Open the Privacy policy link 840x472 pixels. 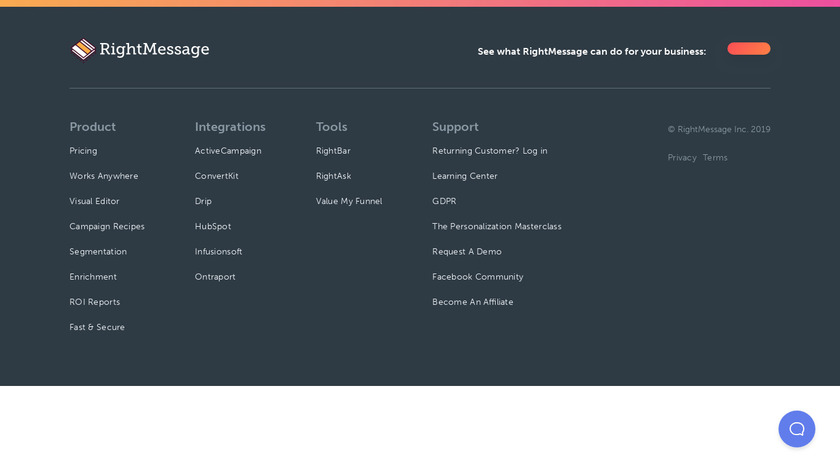(682, 158)
